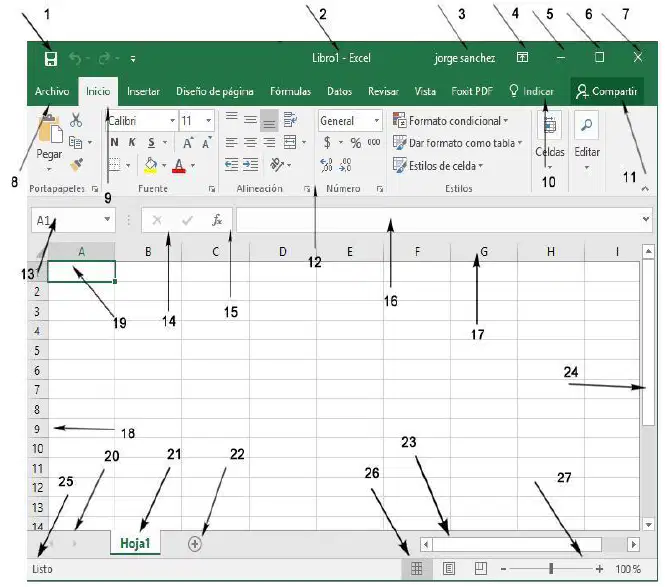Open the Estilos de celda menu

pos(438,165)
